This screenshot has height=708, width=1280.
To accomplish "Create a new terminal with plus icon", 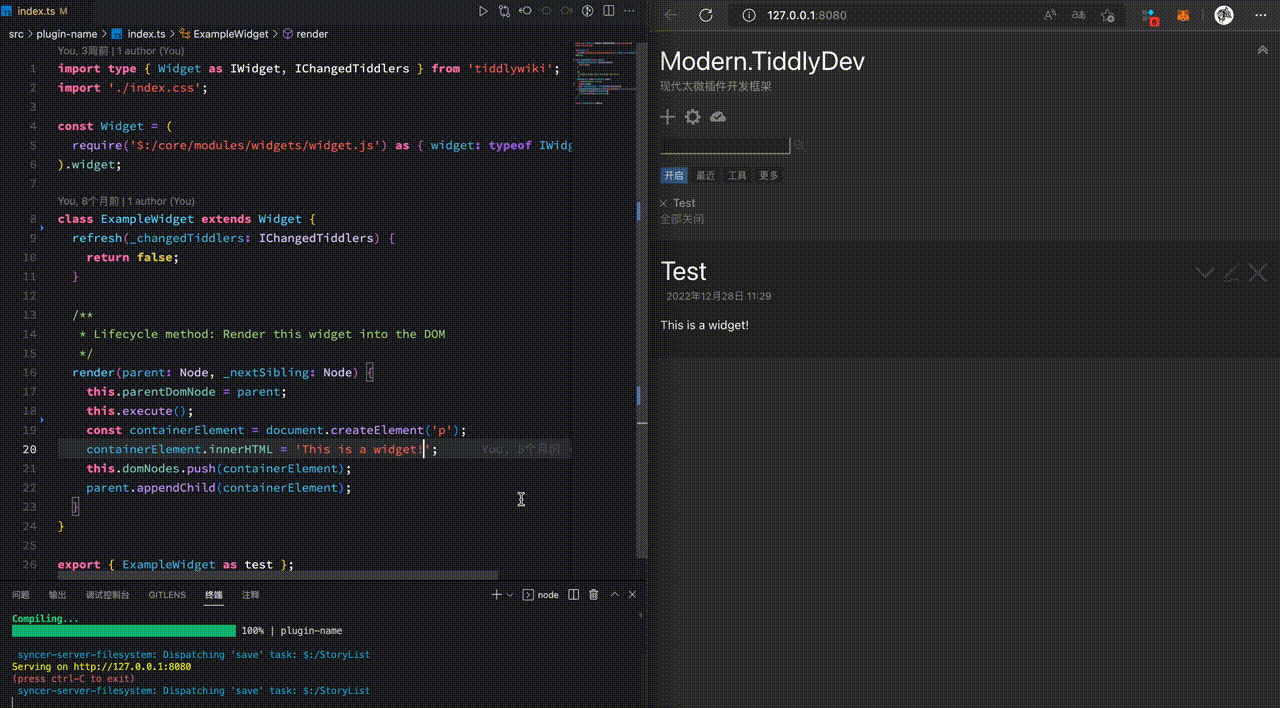I will click(x=496, y=594).
